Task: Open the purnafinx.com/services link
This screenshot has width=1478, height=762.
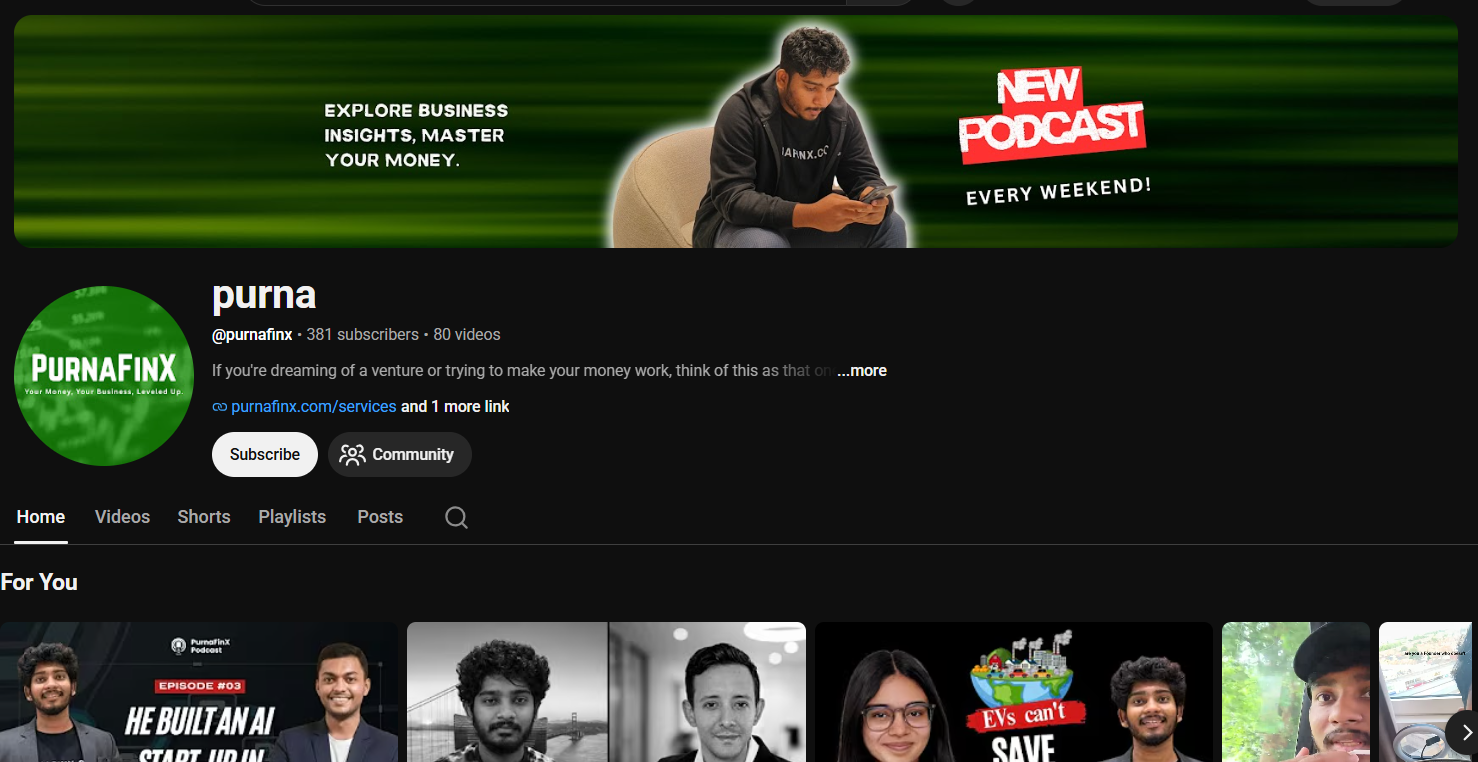Action: [314, 407]
